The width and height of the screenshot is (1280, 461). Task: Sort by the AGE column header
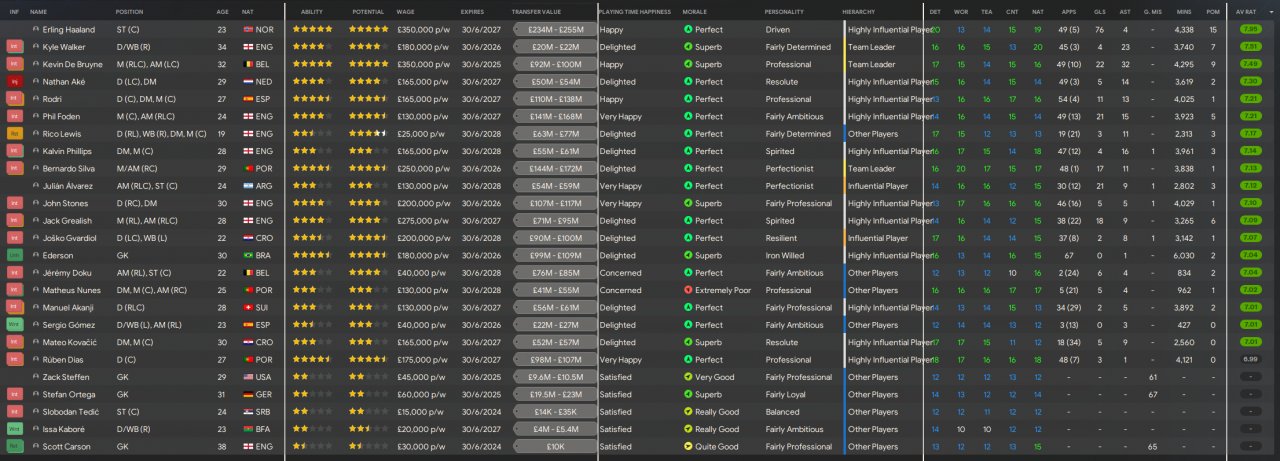[x=222, y=11]
